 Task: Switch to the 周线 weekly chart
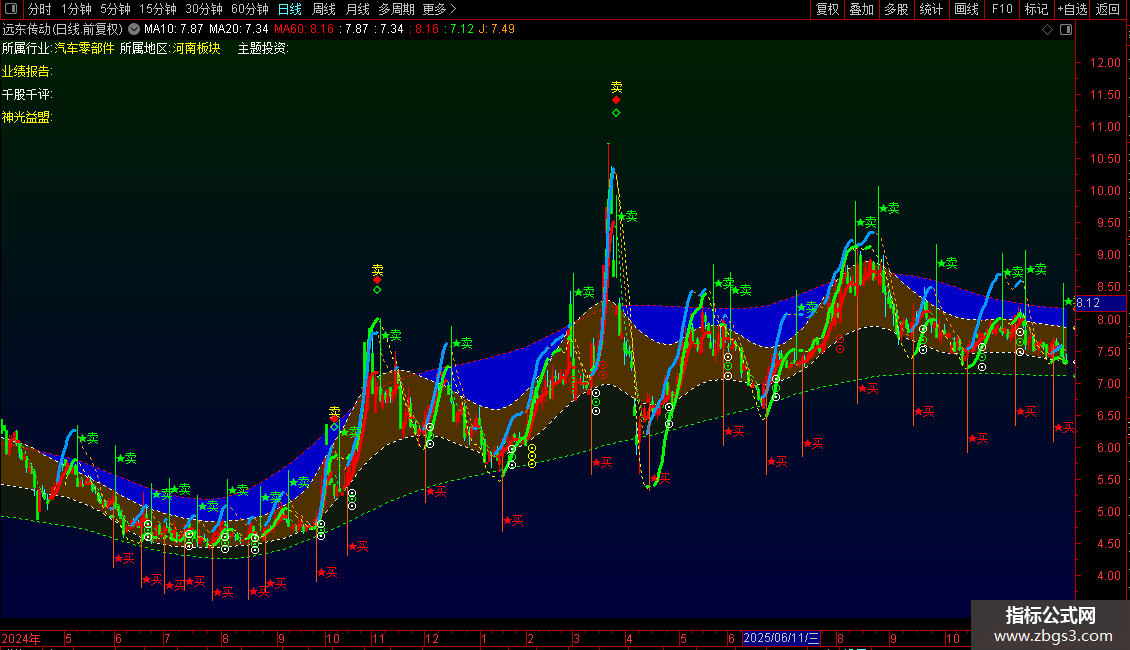[x=324, y=9]
